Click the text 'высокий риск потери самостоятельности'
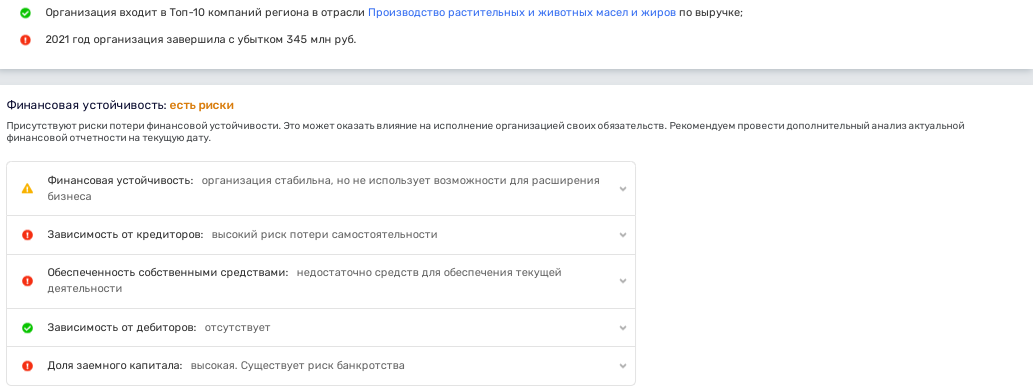 pos(324,234)
